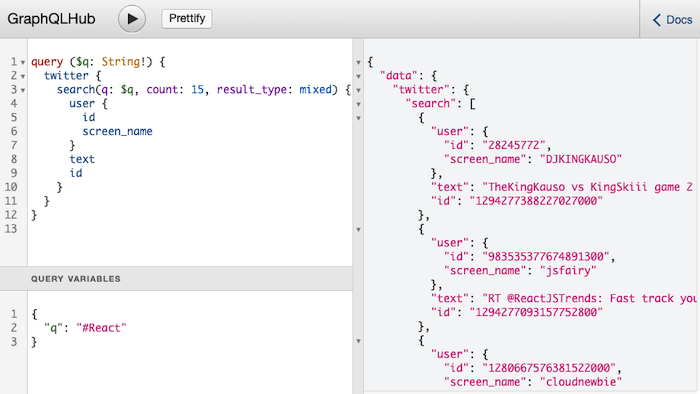Open the Docs panel
Viewport: 700px width, 394px height.
[672, 20]
